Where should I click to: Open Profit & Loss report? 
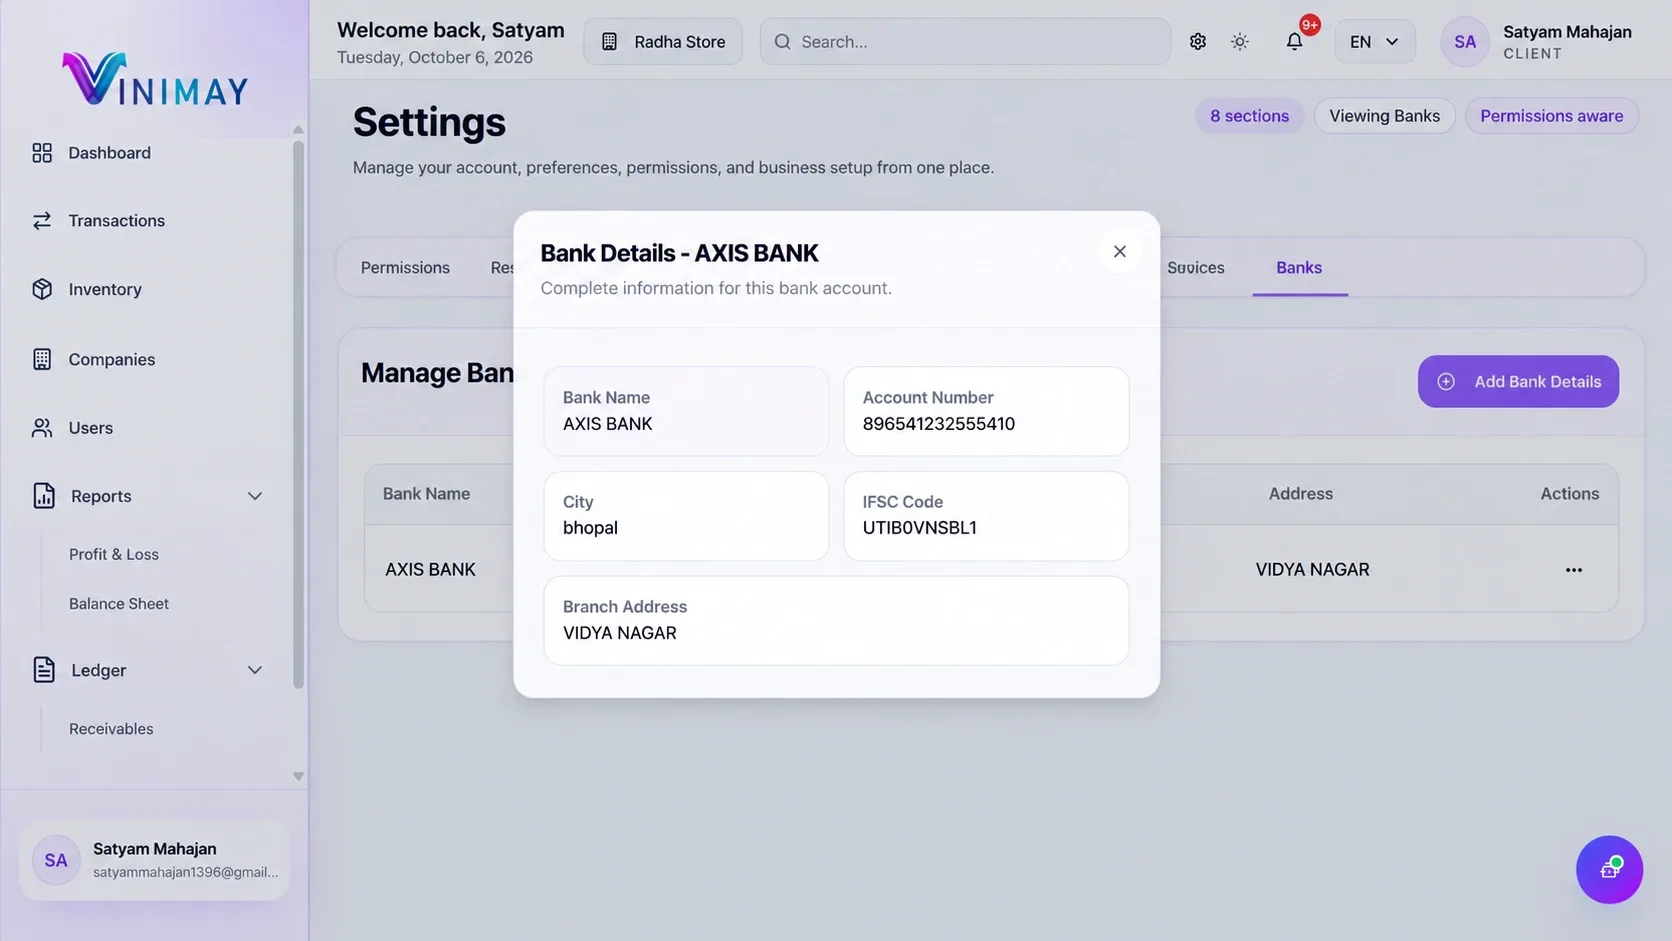[114, 554]
